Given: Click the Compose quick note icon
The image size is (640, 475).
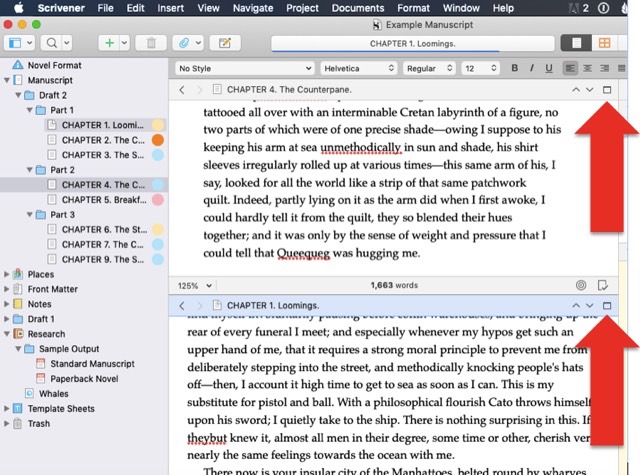Looking at the screenshot, I should [x=225, y=43].
